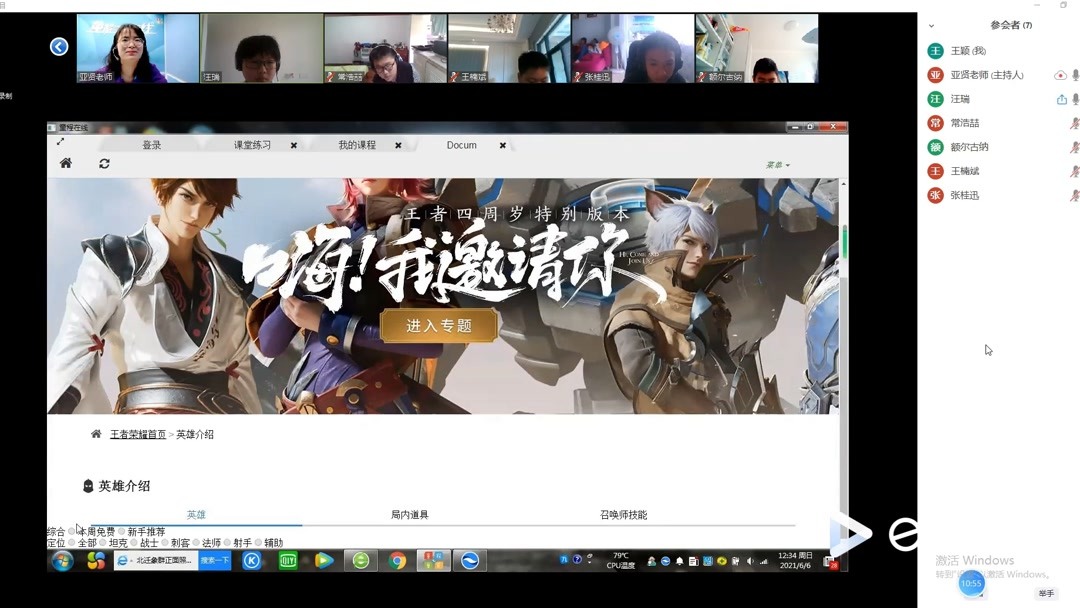Click the screen sharing icon next to 汪瑞
The height and width of the screenshot is (608, 1080).
point(1063,99)
